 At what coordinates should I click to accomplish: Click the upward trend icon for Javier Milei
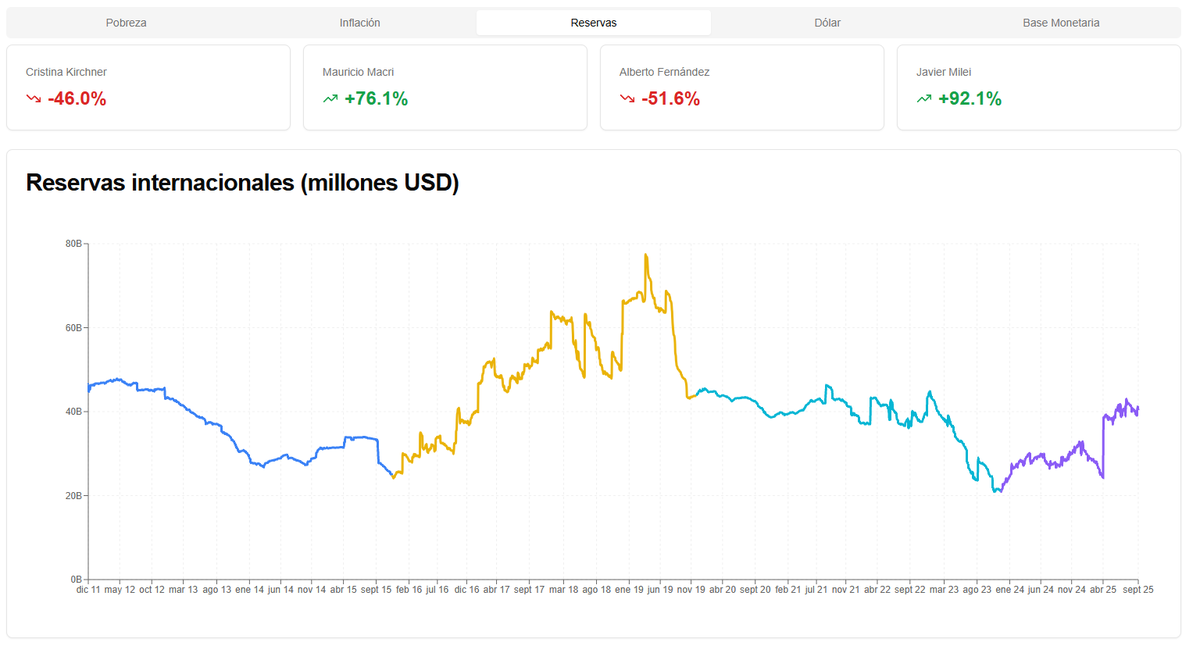click(925, 99)
